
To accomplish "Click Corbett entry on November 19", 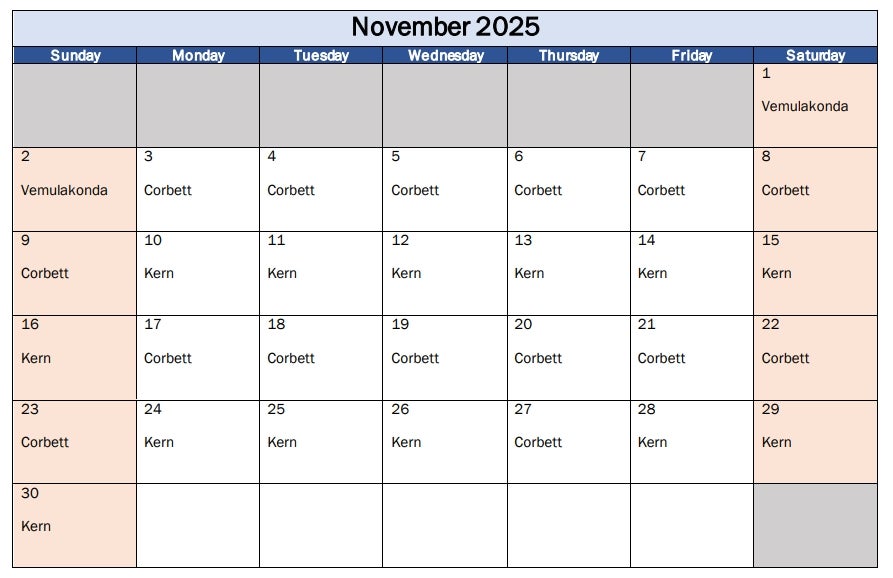I will pyautogui.click(x=415, y=358).
